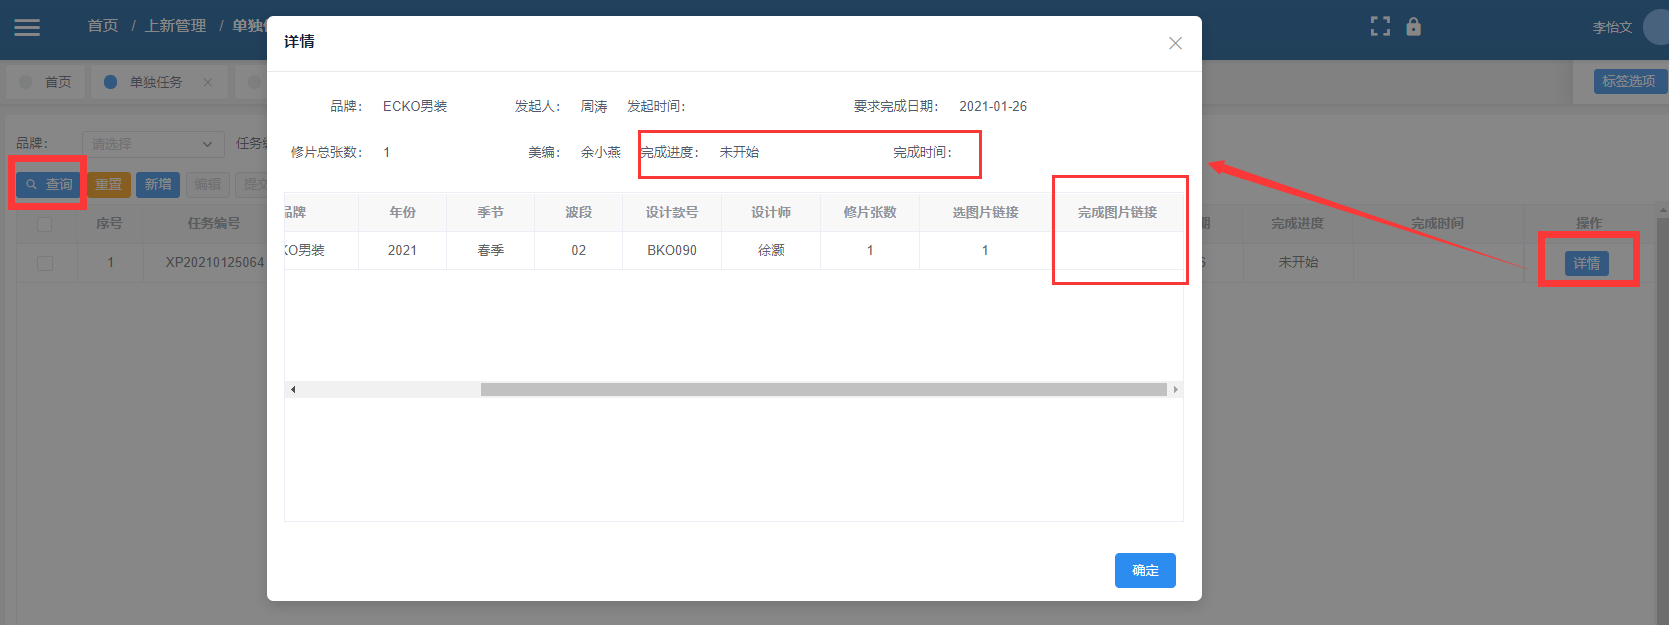Click the lock screen icon

(x=1413, y=27)
